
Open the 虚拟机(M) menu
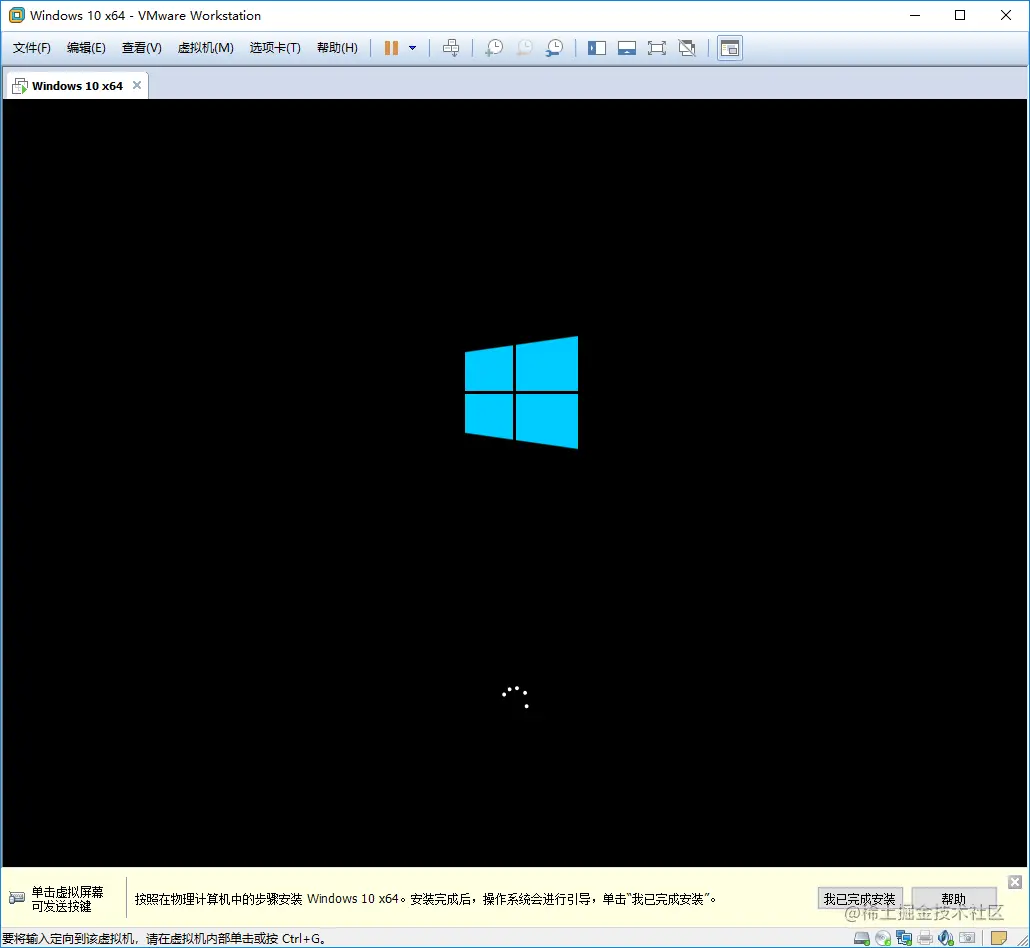tap(206, 48)
